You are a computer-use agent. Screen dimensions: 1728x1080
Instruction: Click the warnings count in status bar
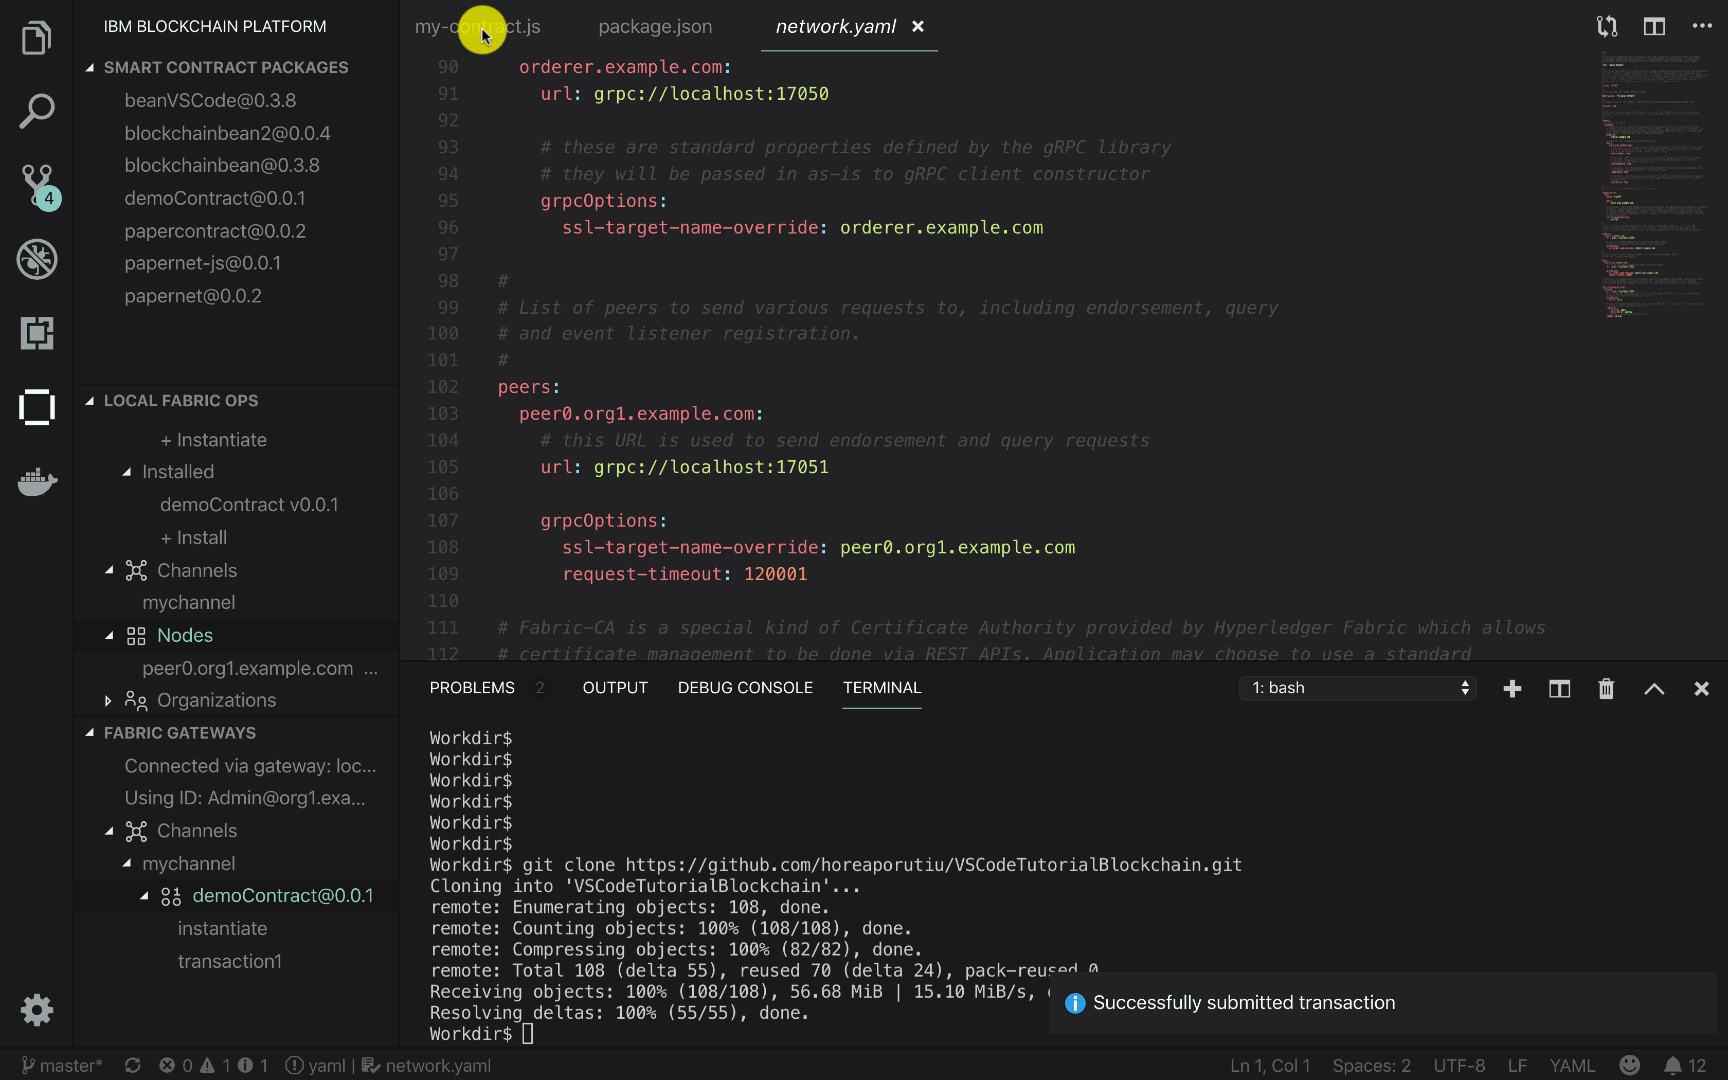(x=215, y=1066)
